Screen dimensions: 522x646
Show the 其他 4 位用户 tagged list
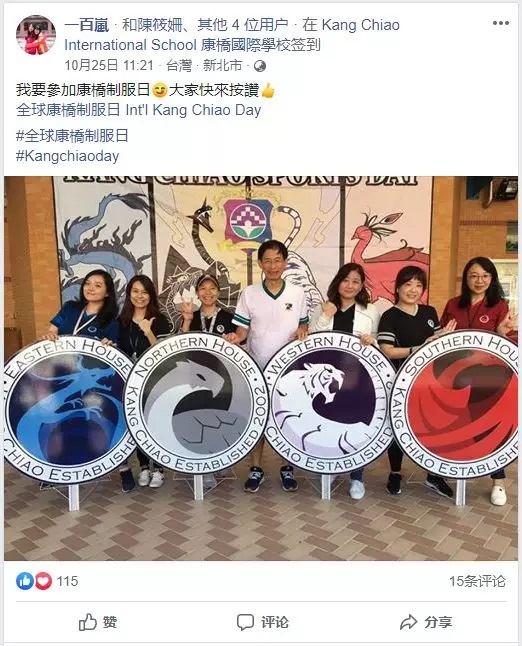[x=243, y=25]
